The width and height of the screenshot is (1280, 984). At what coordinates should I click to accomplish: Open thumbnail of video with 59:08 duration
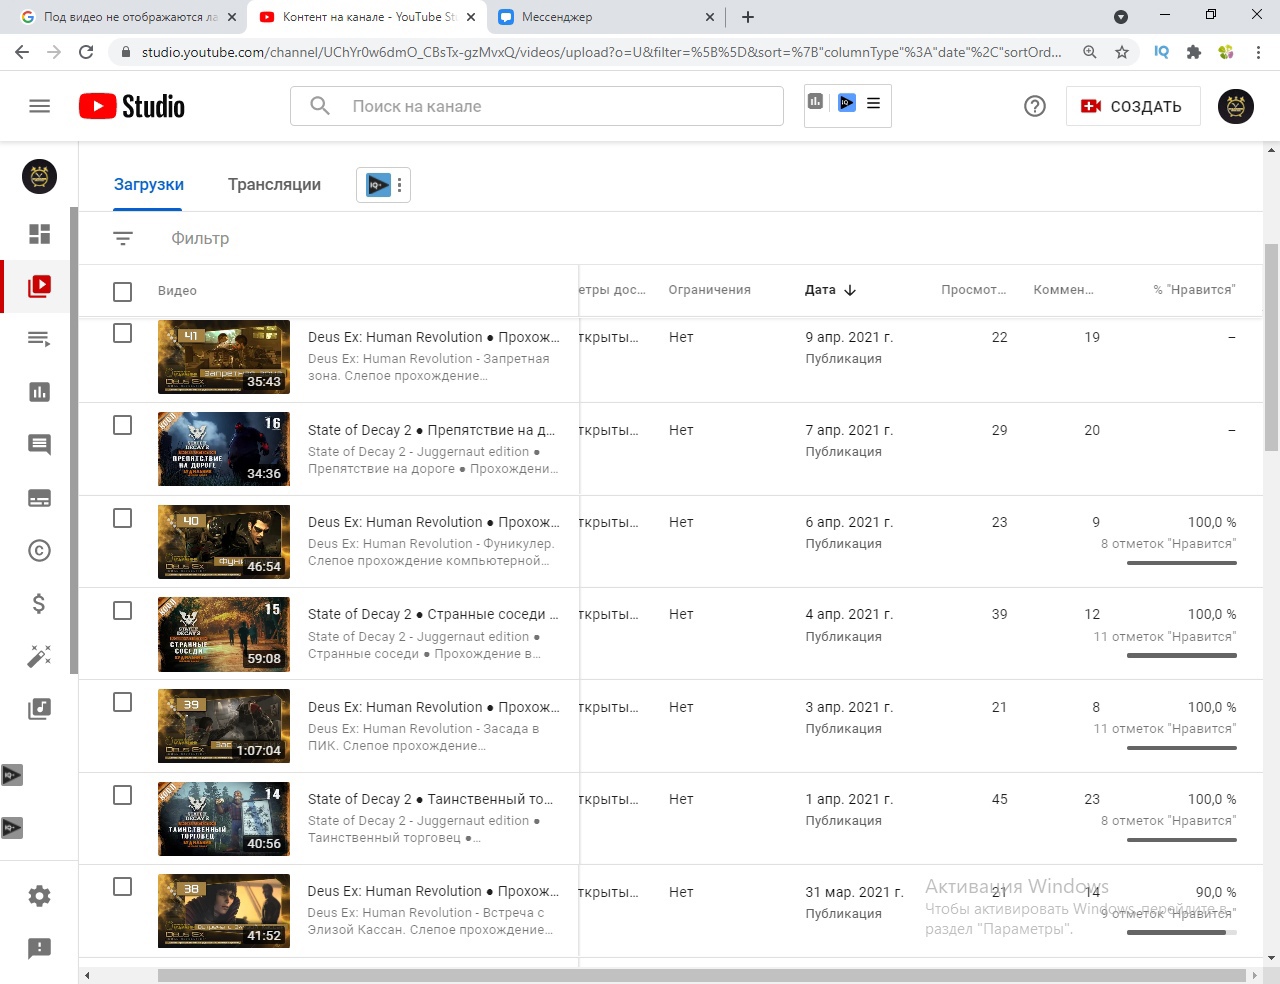pyautogui.click(x=224, y=633)
